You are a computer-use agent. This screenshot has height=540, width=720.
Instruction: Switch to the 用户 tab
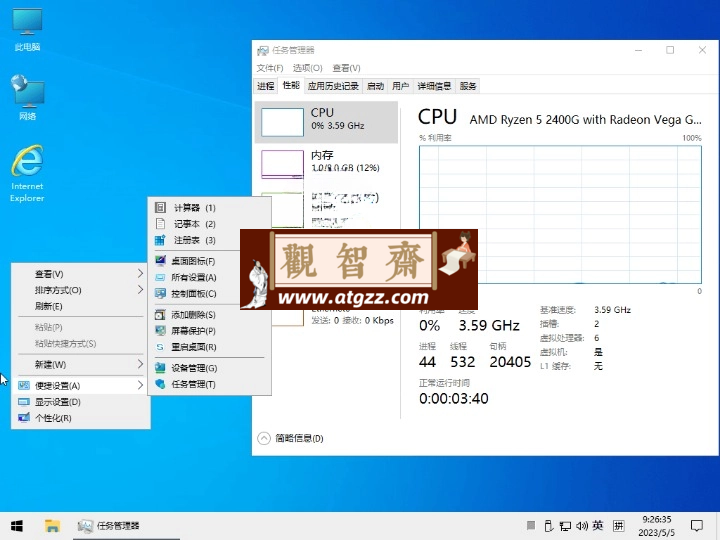tap(400, 86)
